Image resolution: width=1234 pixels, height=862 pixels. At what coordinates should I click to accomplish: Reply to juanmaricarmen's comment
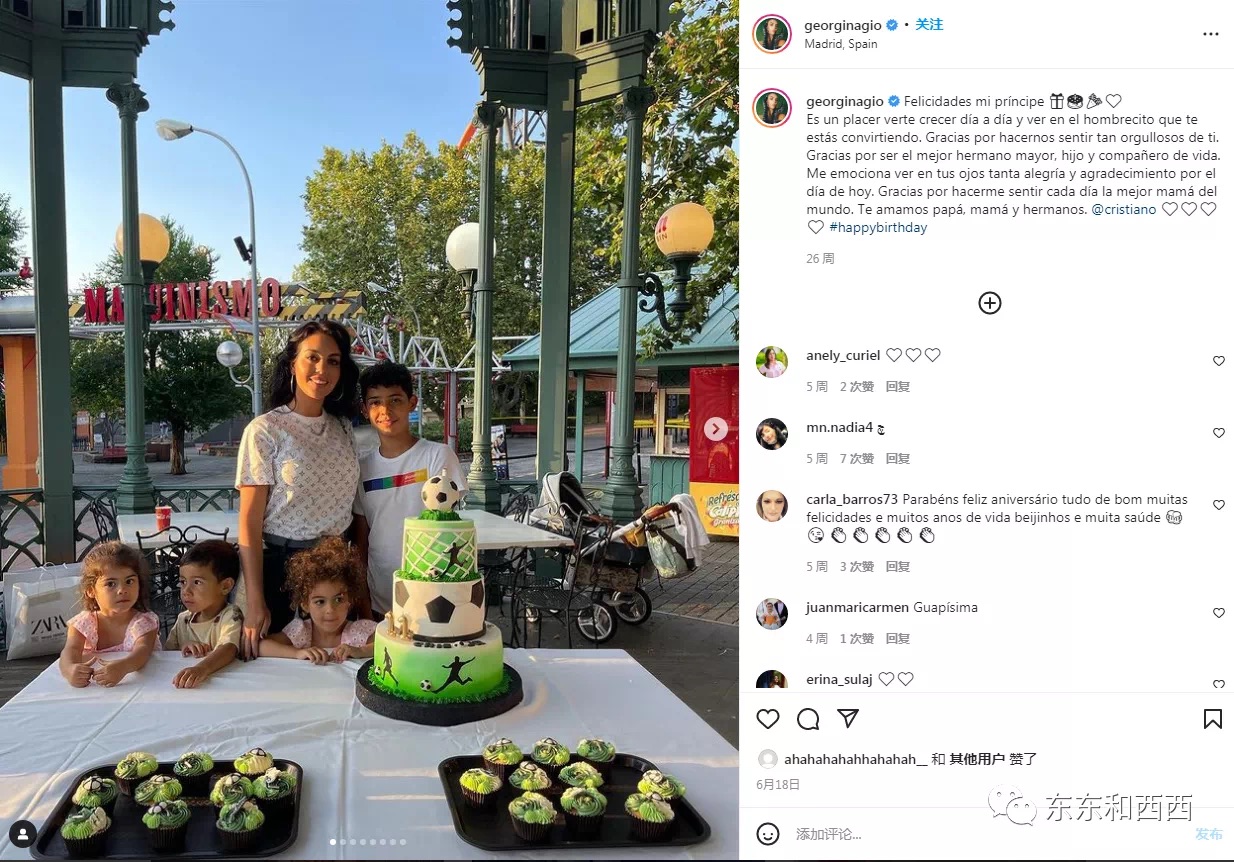[897, 639]
